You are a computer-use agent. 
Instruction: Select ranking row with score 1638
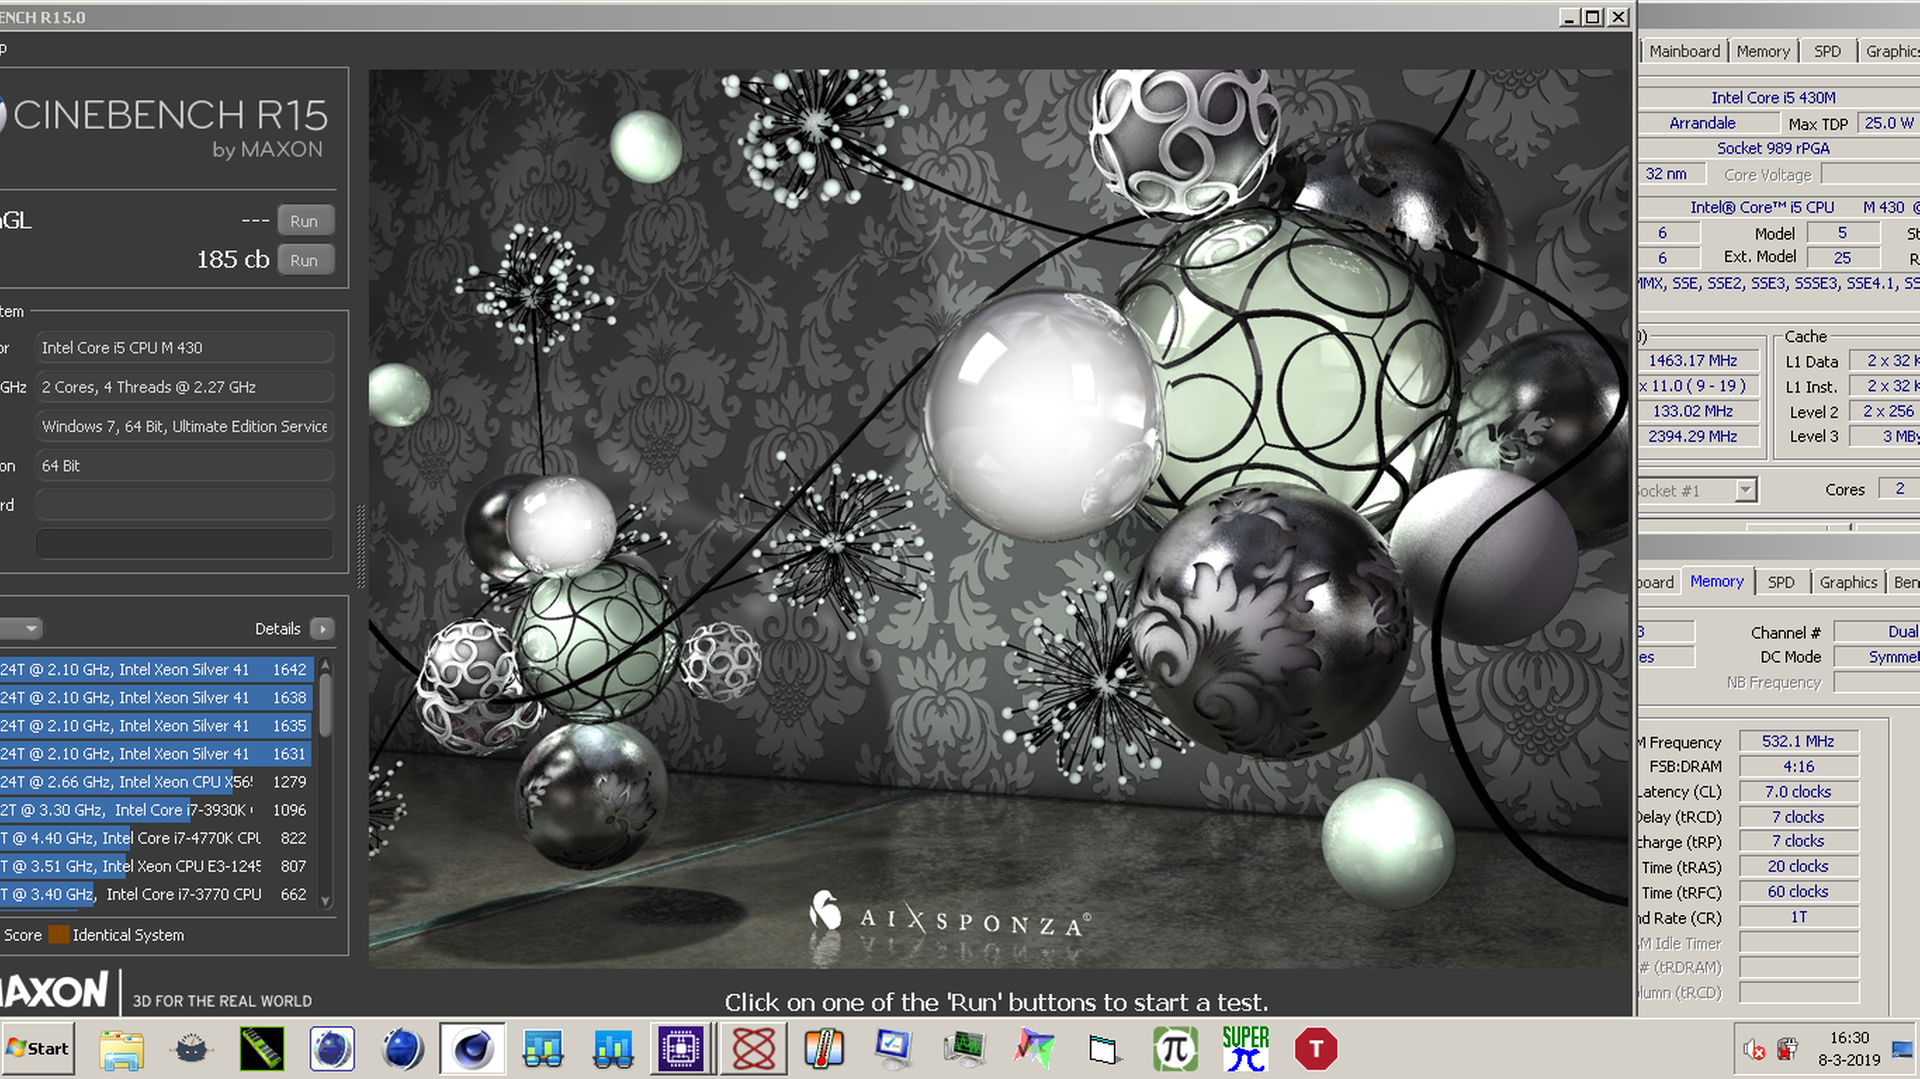[157, 698]
